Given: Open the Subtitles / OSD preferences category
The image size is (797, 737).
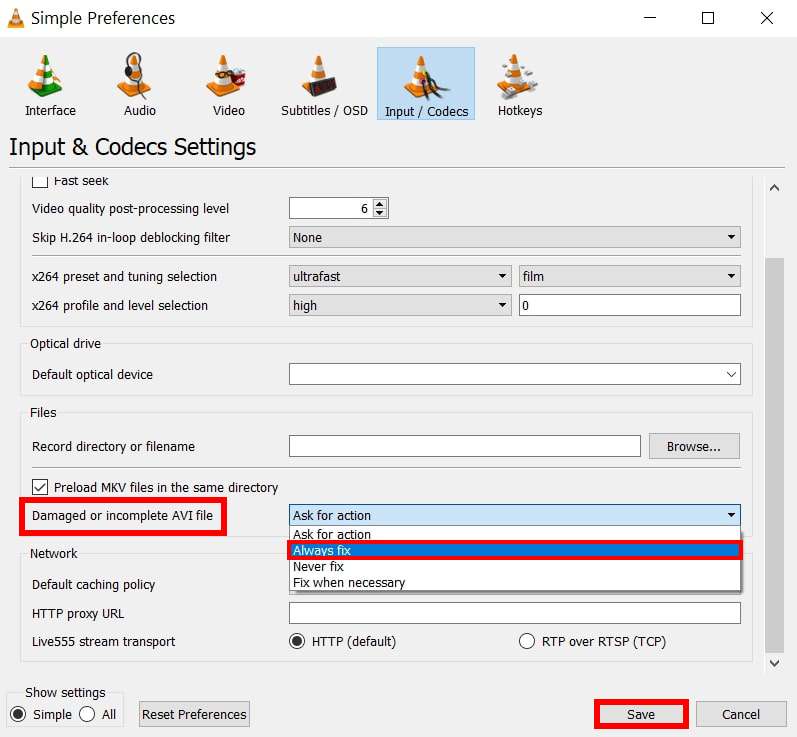Looking at the screenshot, I should tap(324, 84).
